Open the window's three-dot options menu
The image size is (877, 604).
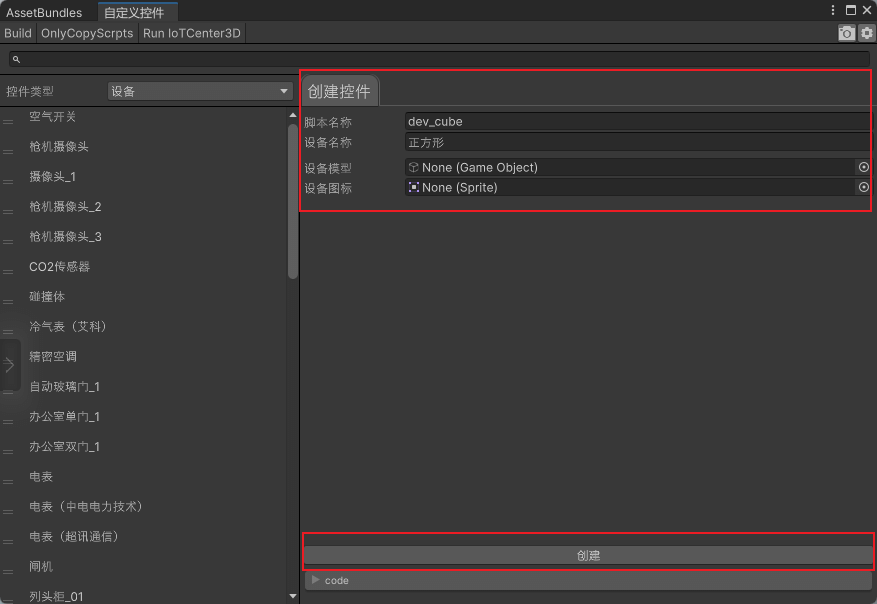[833, 10]
